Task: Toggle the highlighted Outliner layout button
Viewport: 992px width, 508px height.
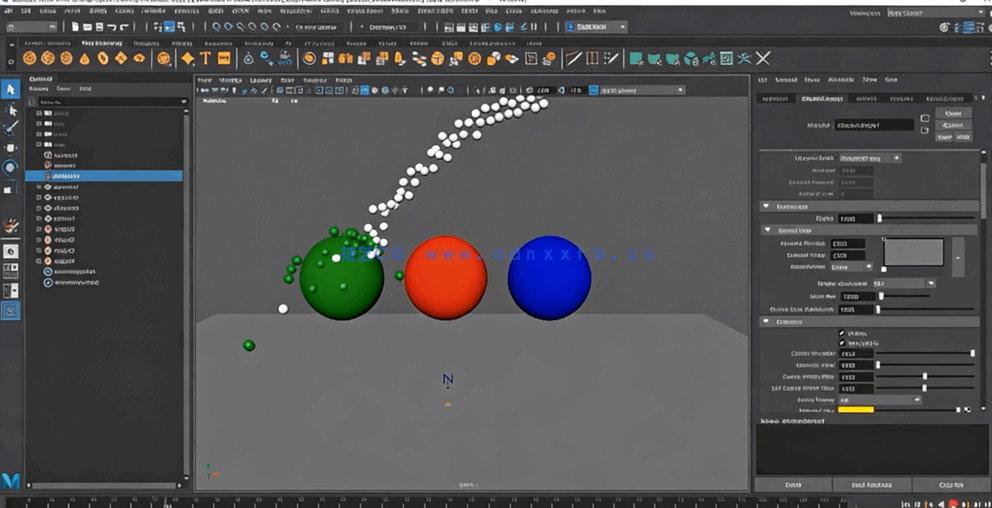Action: click(x=11, y=311)
